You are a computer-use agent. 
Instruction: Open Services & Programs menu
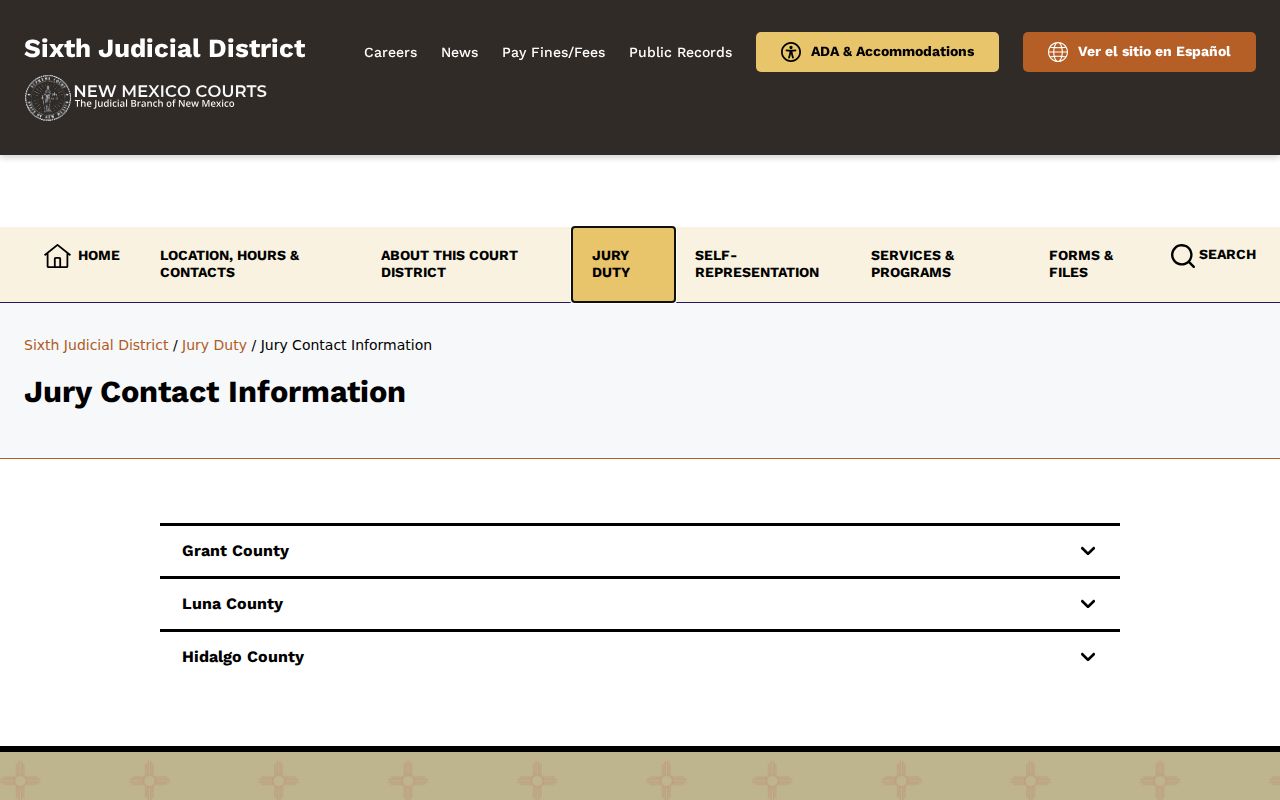coord(912,264)
